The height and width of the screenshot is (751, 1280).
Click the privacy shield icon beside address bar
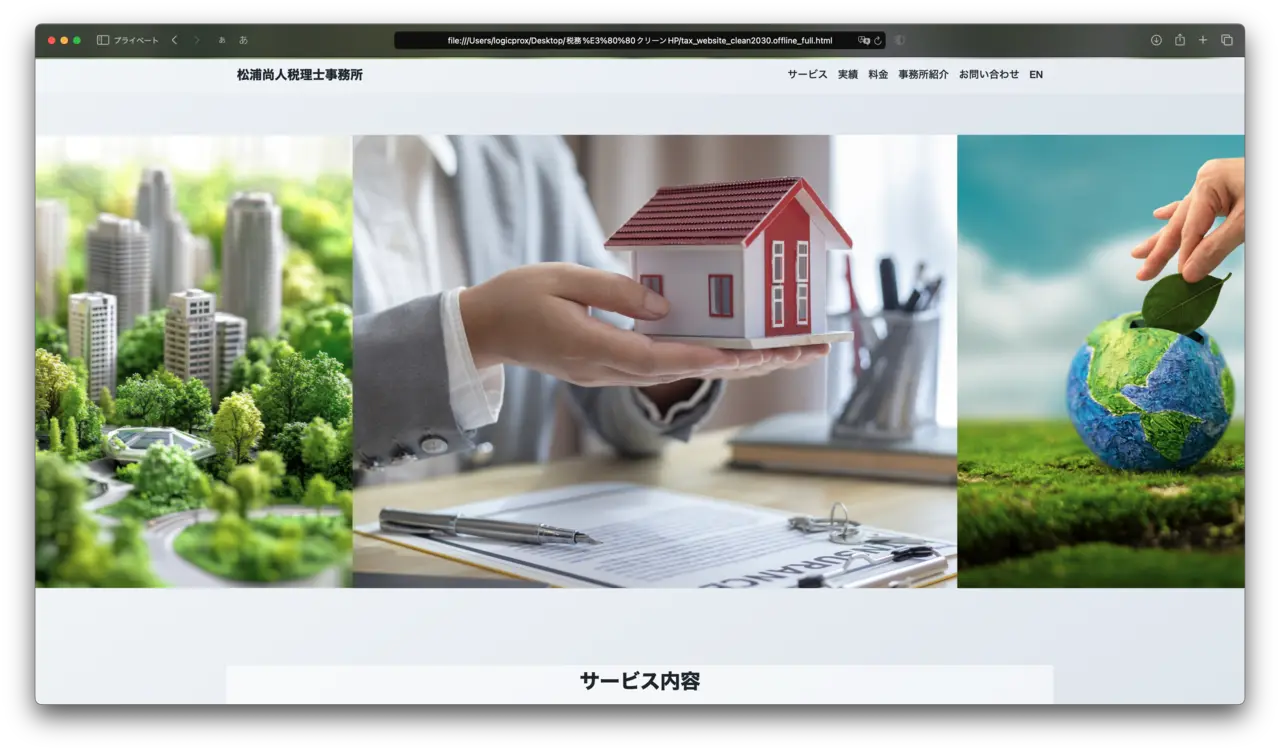pos(900,40)
